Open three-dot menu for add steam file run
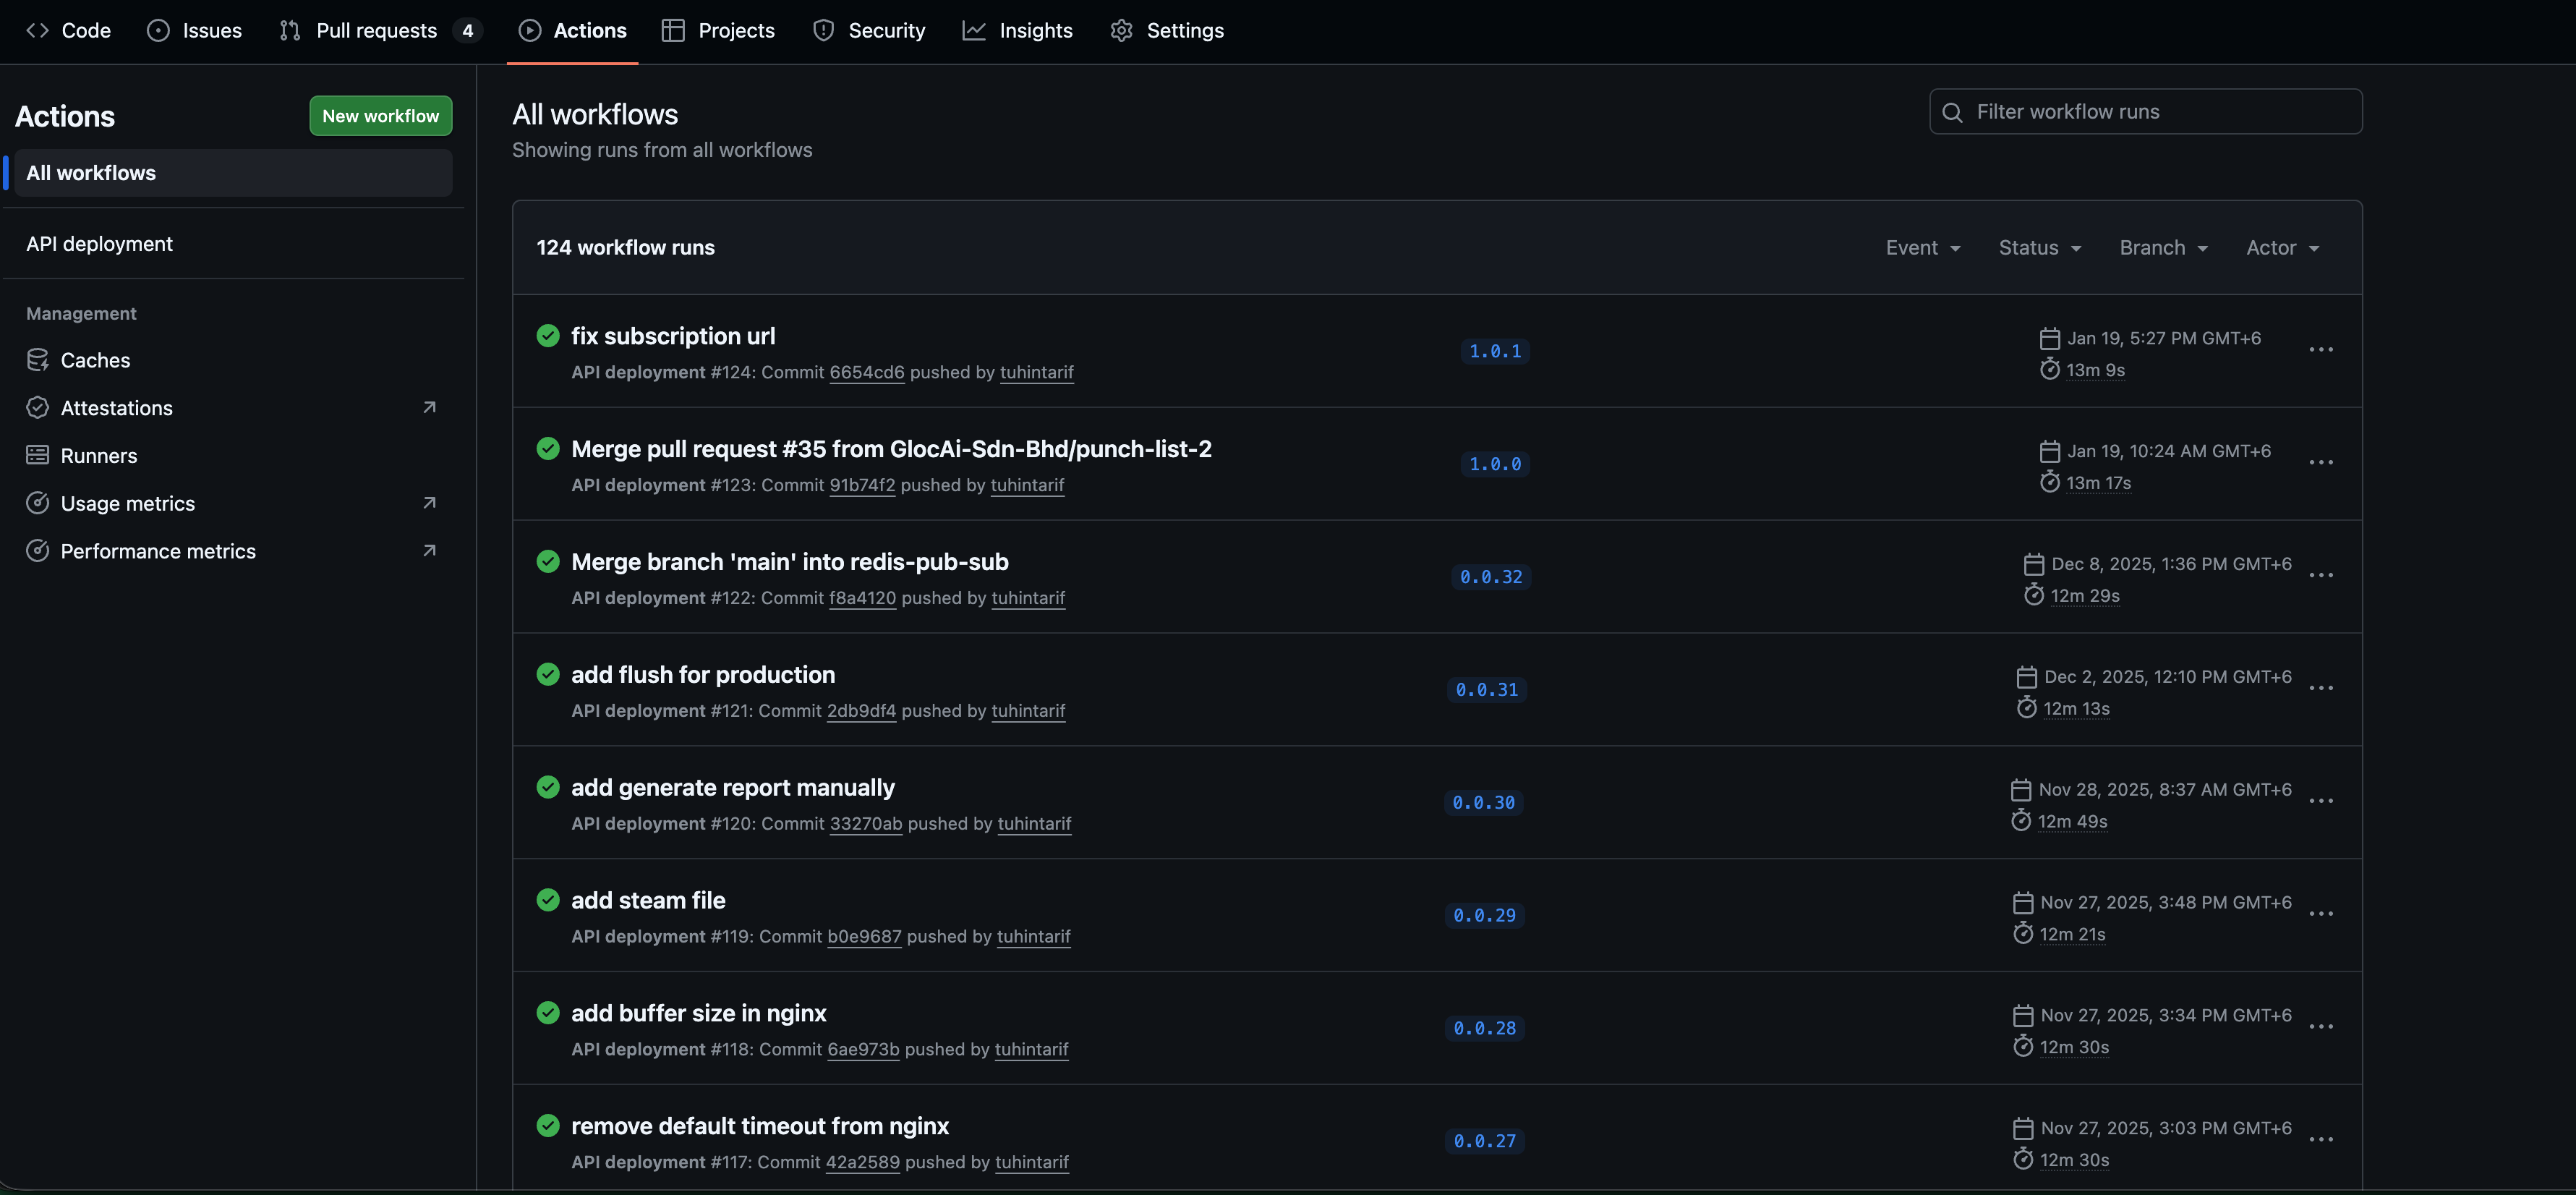2576x1195 pixels. click(x=2320, y=914)
